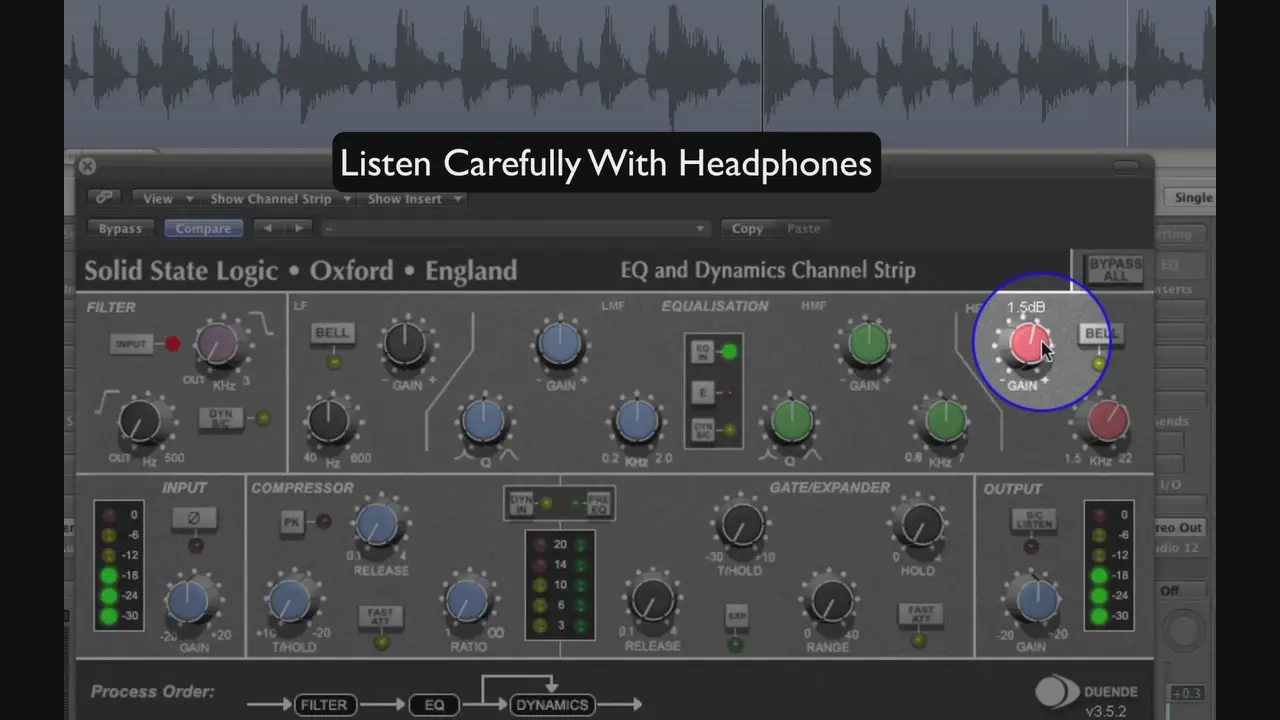Click the low-pass filter KHz knob
Viewport: 1280px width, 720px height.
218,345
